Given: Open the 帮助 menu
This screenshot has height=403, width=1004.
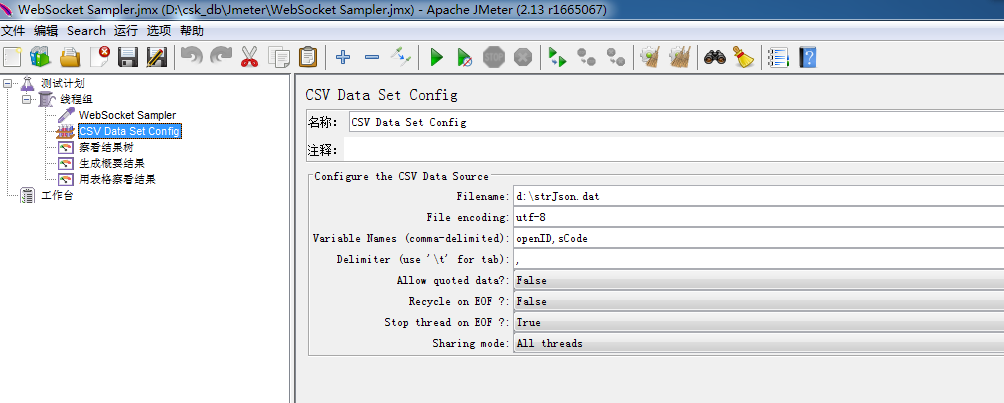Looking at the screenshot, I should pyautogui.click(x=191, y=31).
